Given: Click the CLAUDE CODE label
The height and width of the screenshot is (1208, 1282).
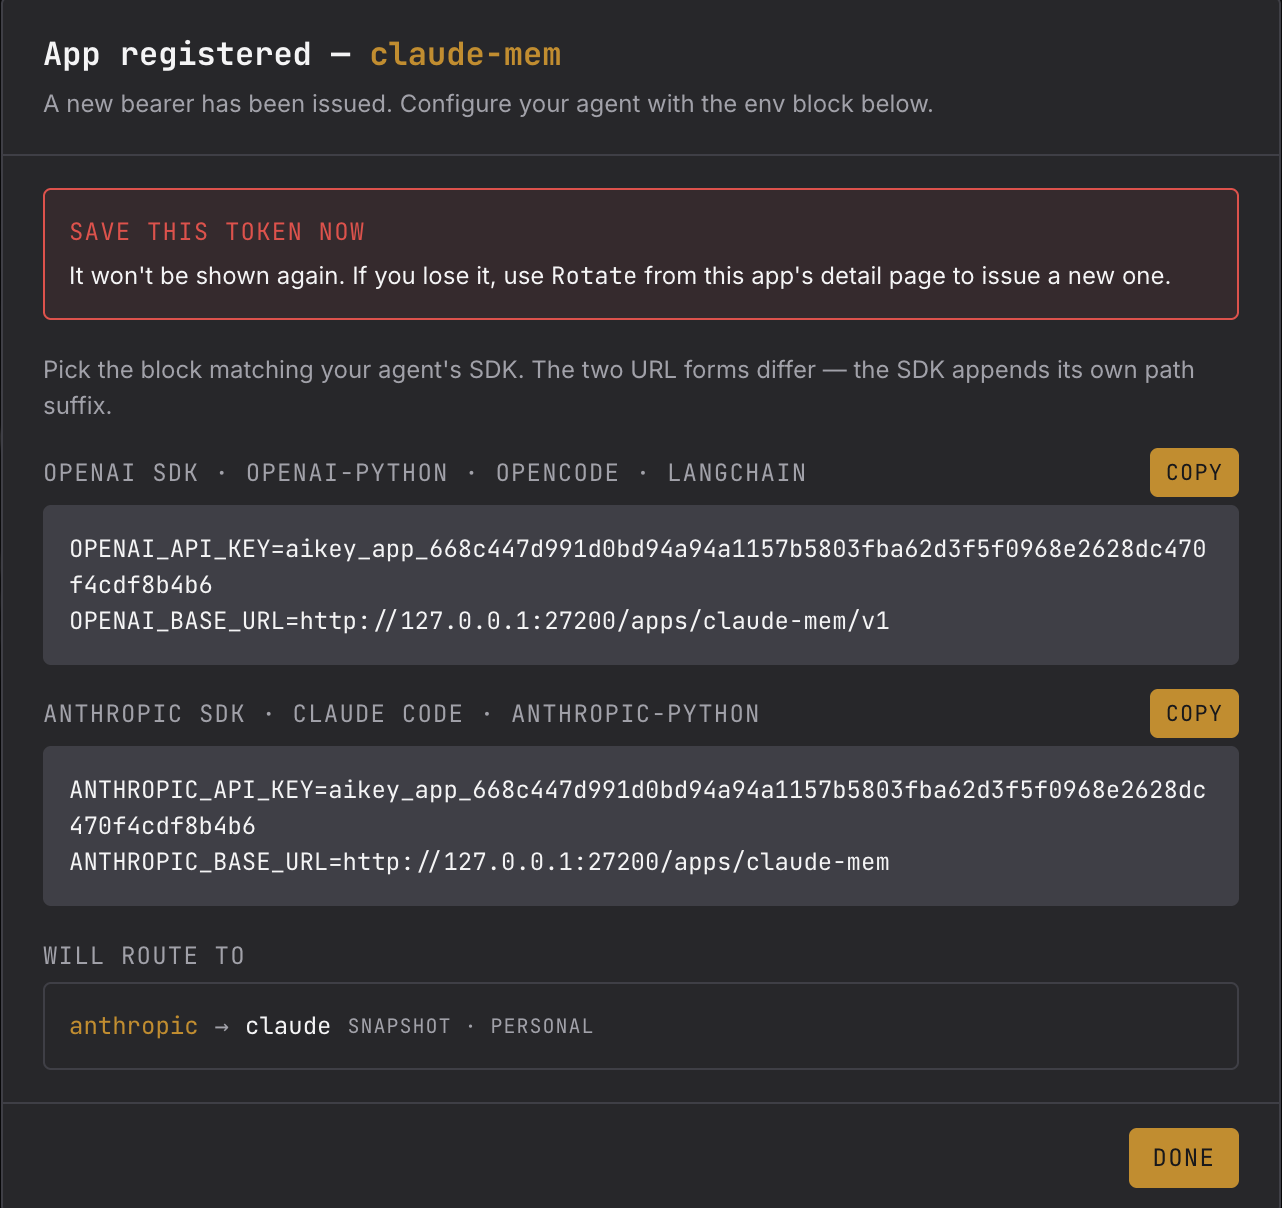Looking at the screenshot, I should 378,714.
